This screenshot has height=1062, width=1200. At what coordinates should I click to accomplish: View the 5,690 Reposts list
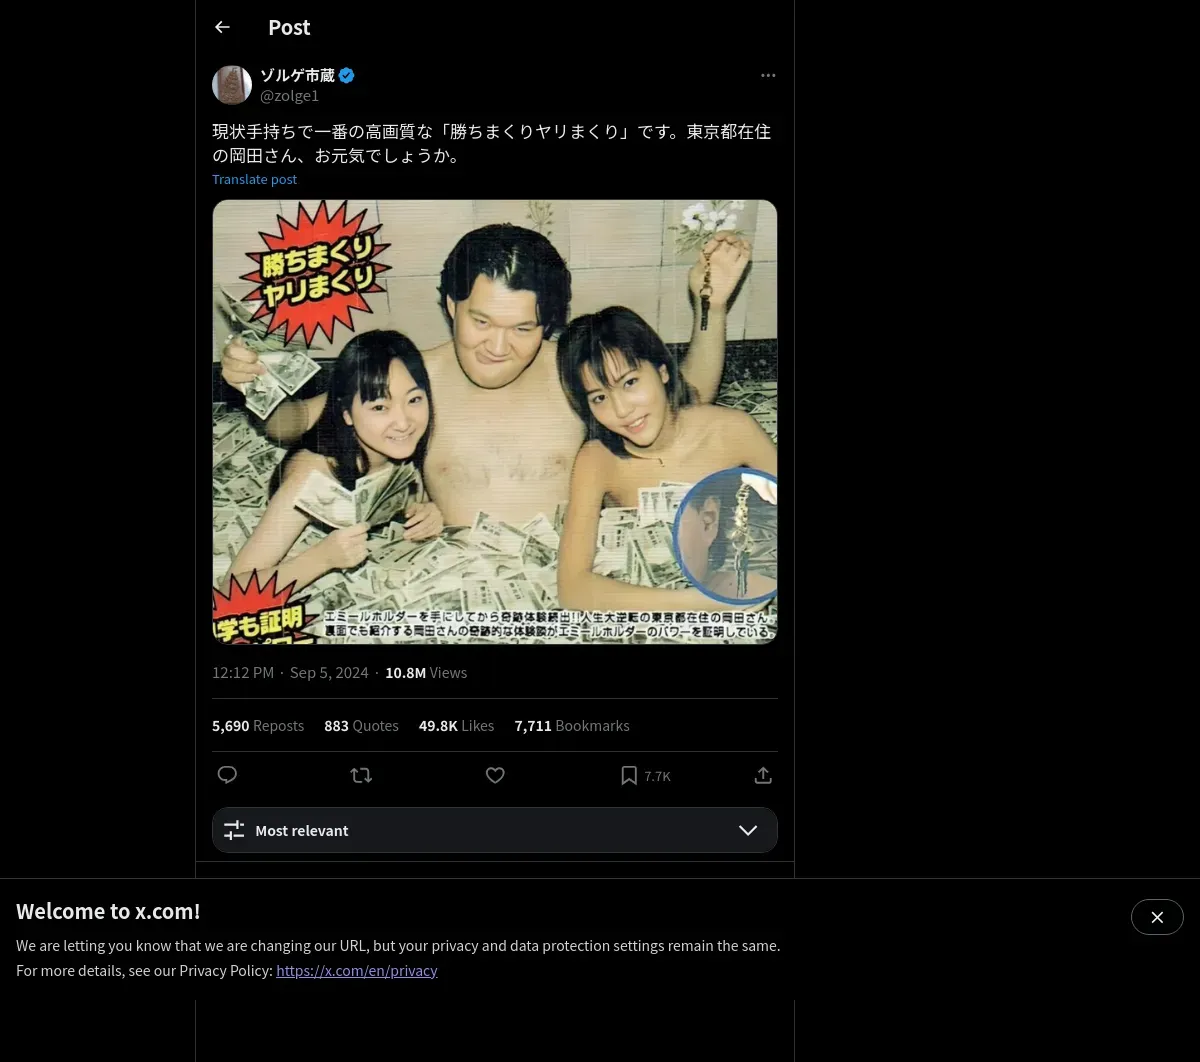(x=258, y=726)
